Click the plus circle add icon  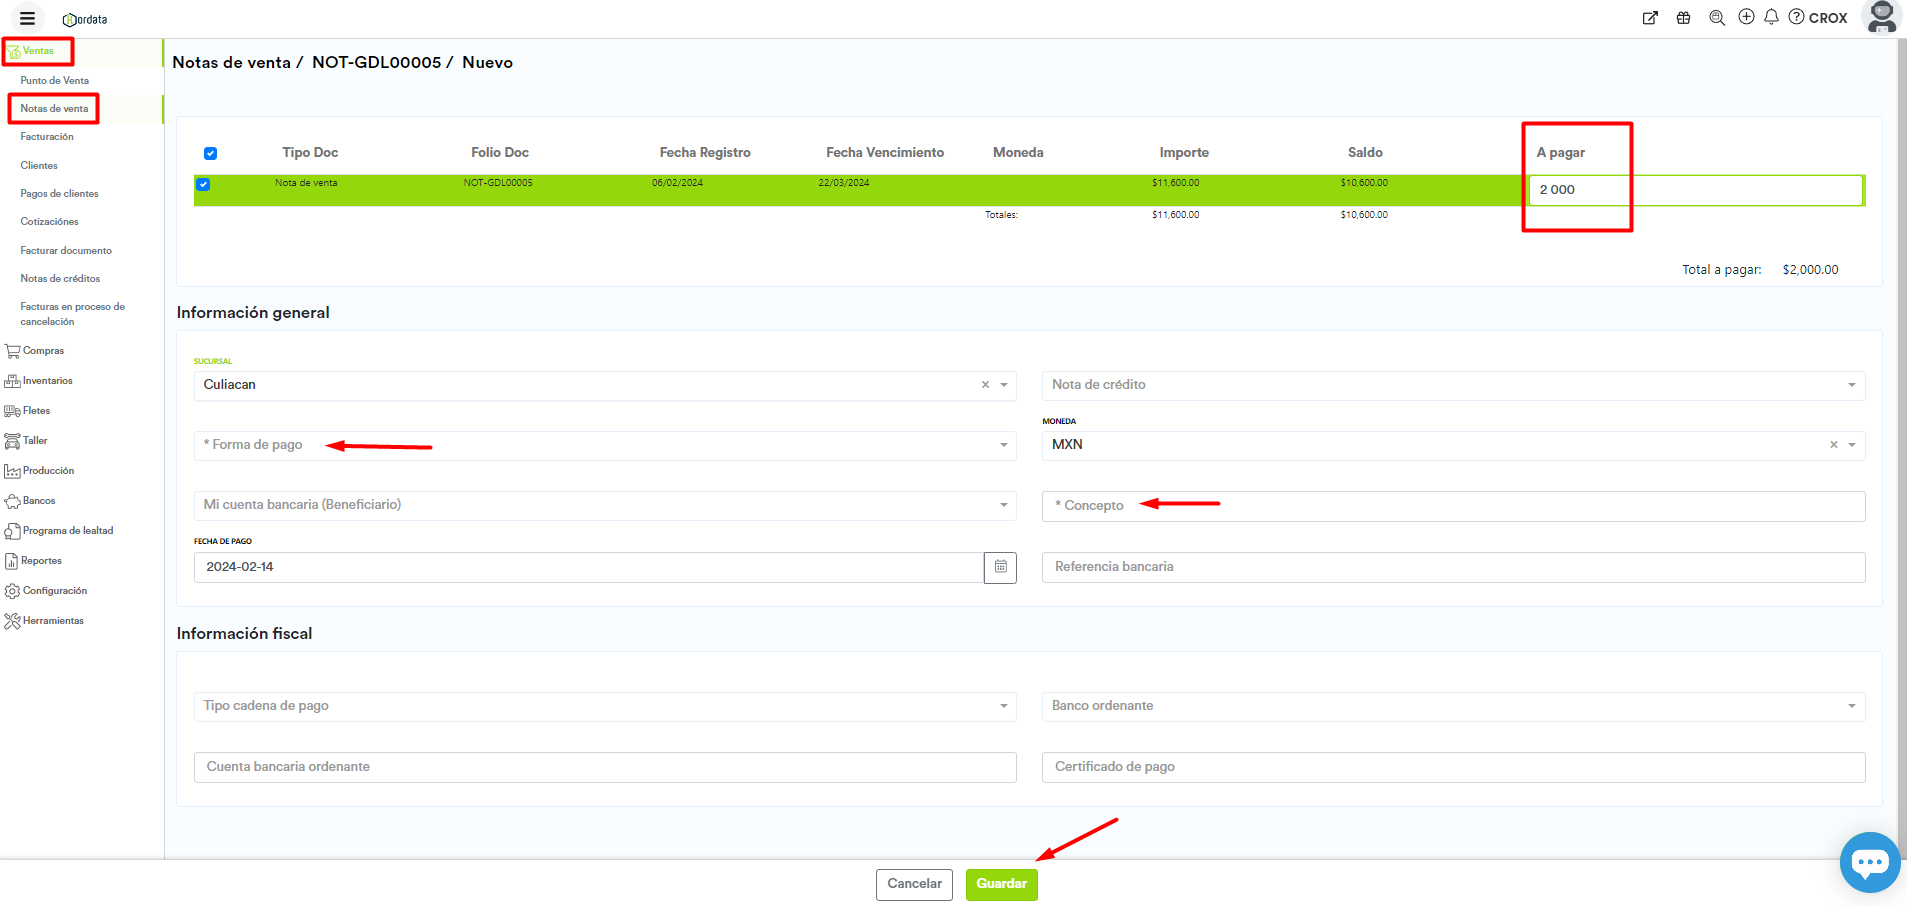[x=1746, y=17]
